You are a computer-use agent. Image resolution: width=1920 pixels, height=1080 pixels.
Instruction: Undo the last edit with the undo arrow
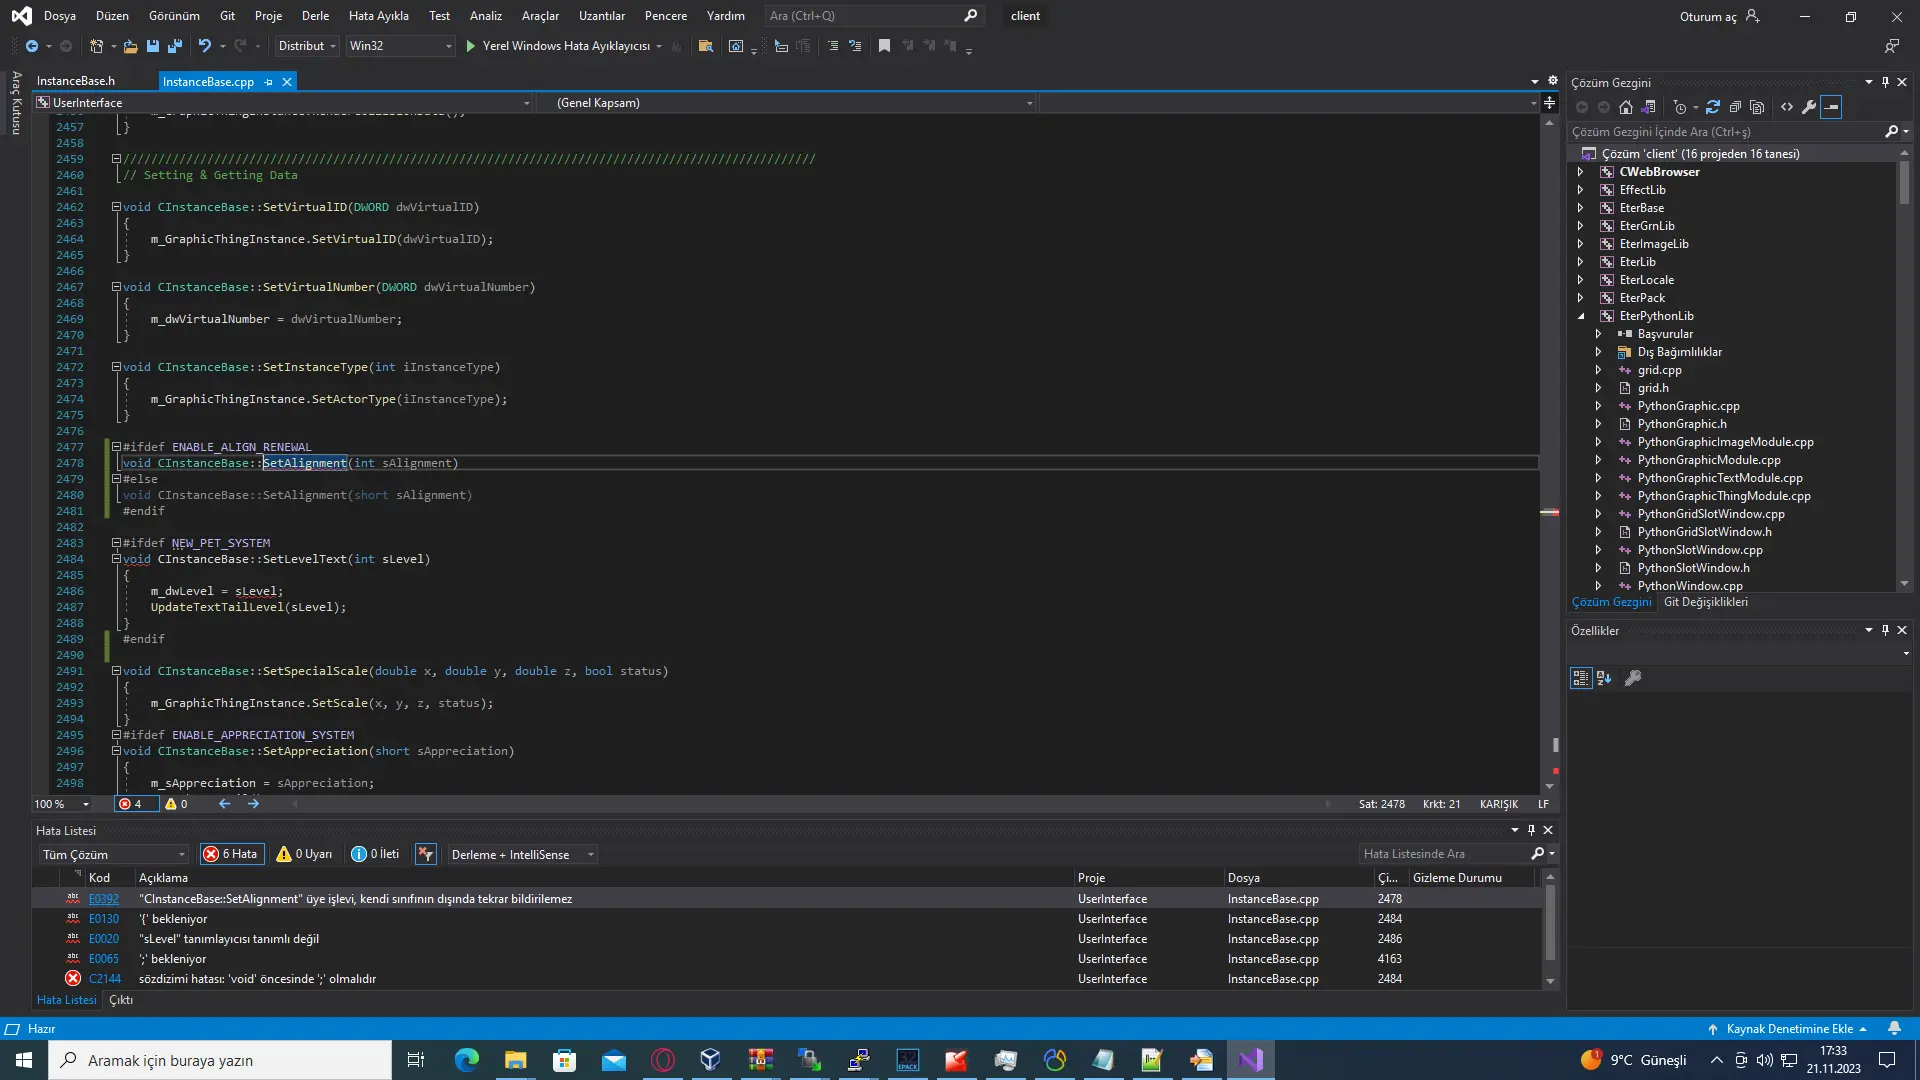(x=205, y=46)
